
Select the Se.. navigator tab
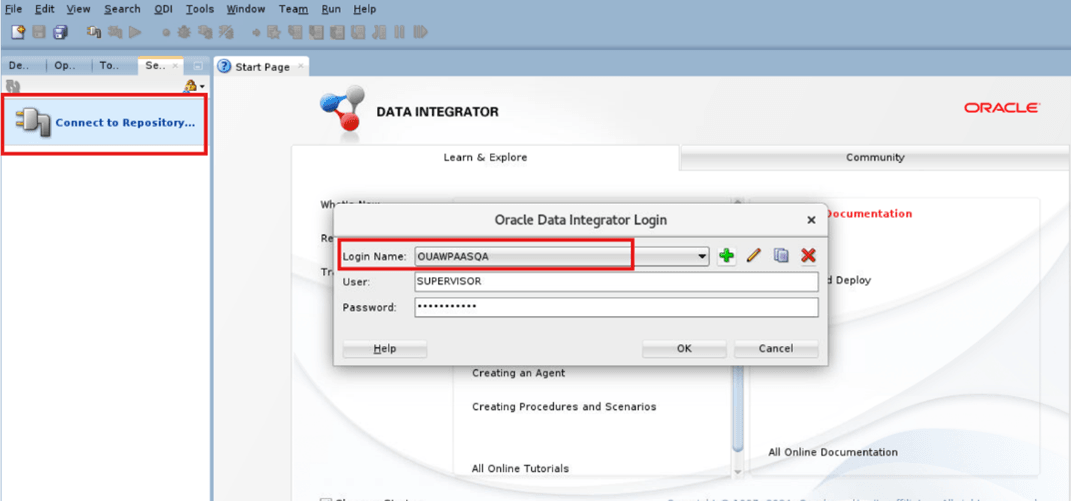(155, 66)
